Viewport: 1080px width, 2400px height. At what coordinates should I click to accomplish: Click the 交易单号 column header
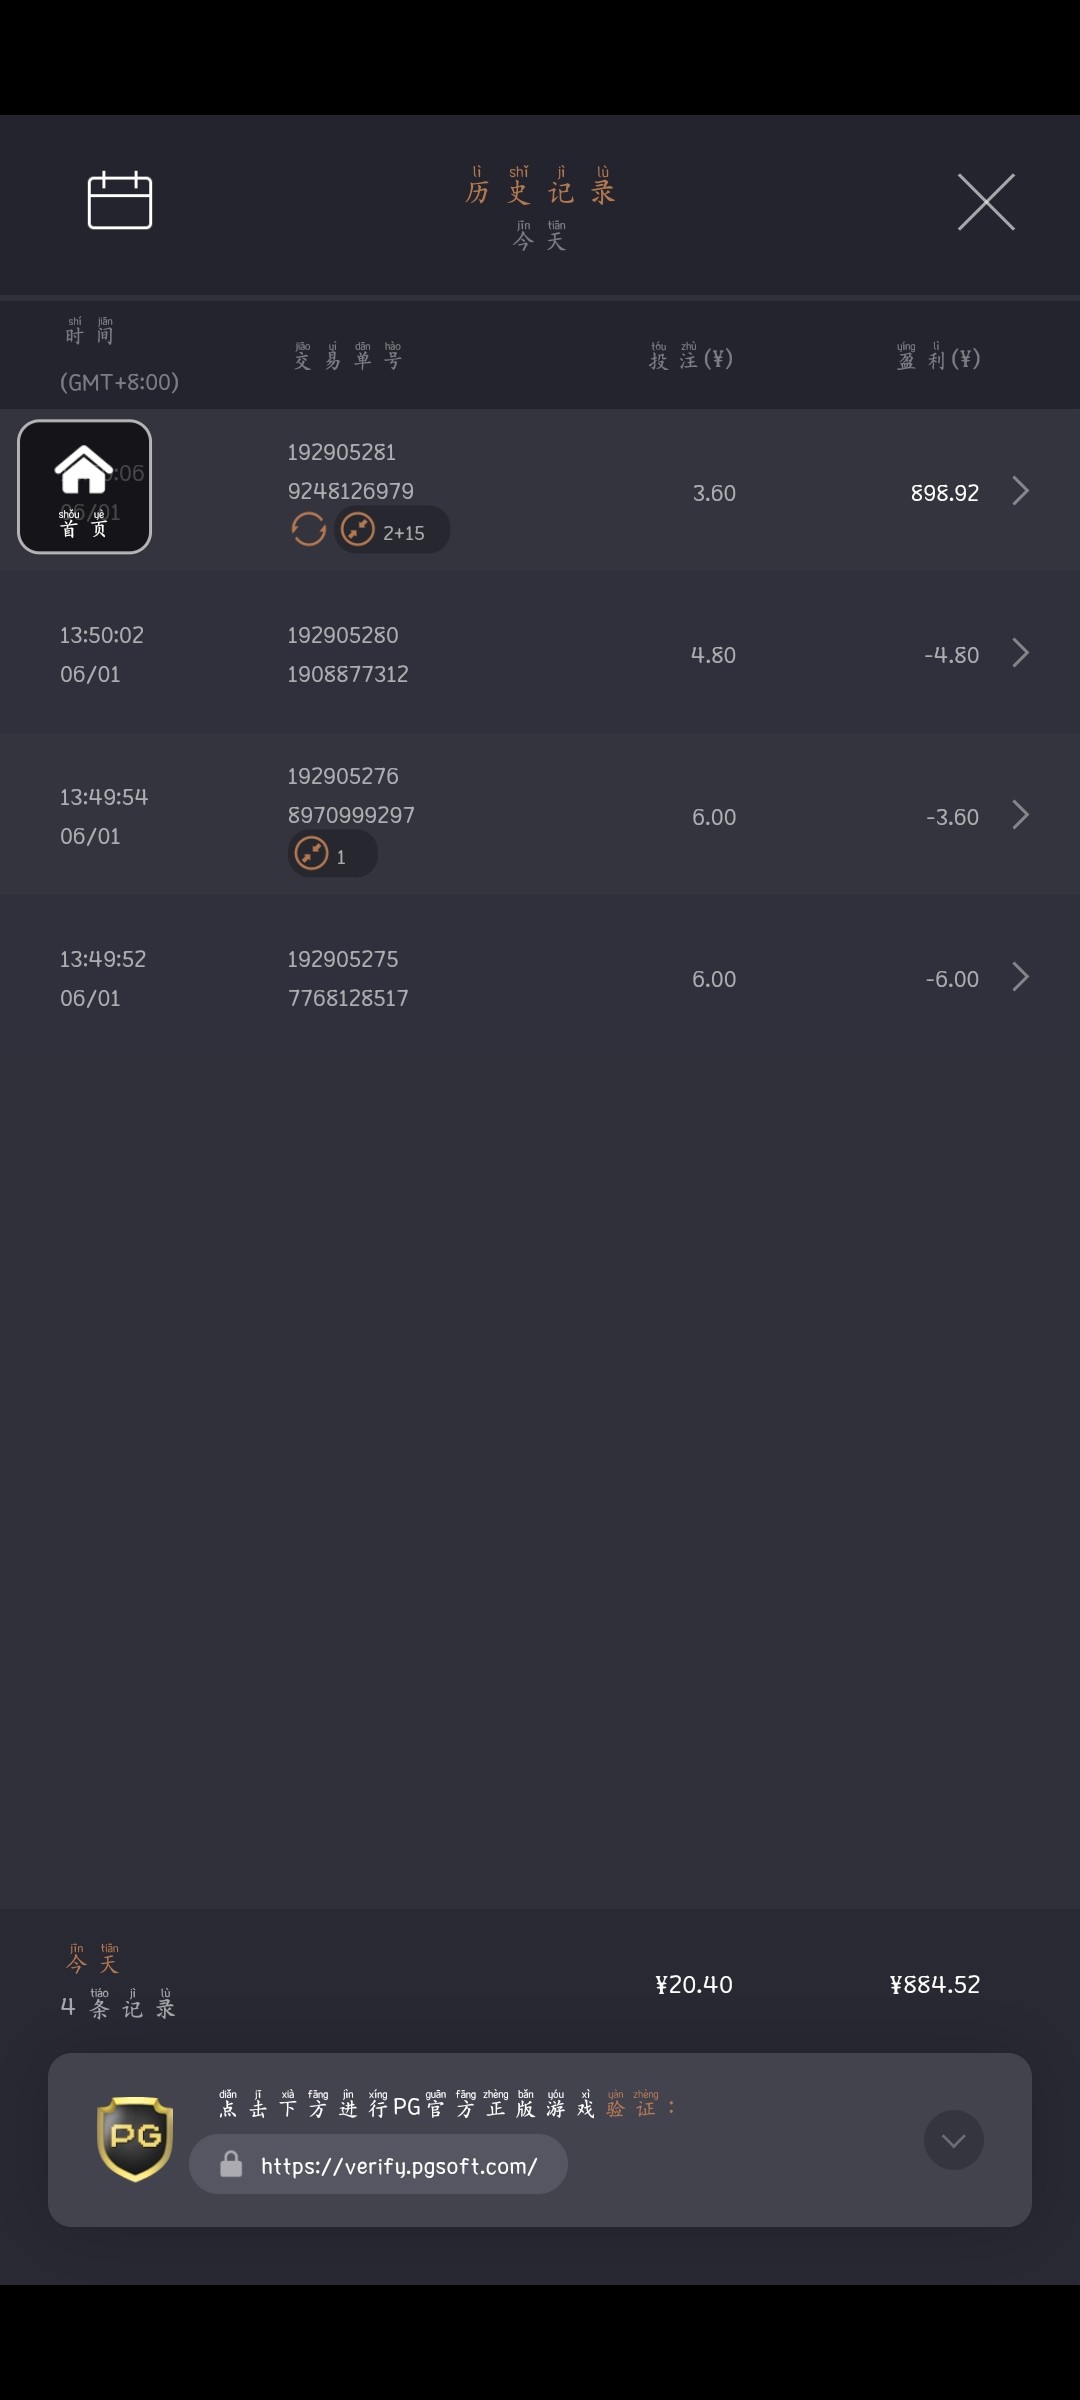pyautogui.click(x=348, y=357)
